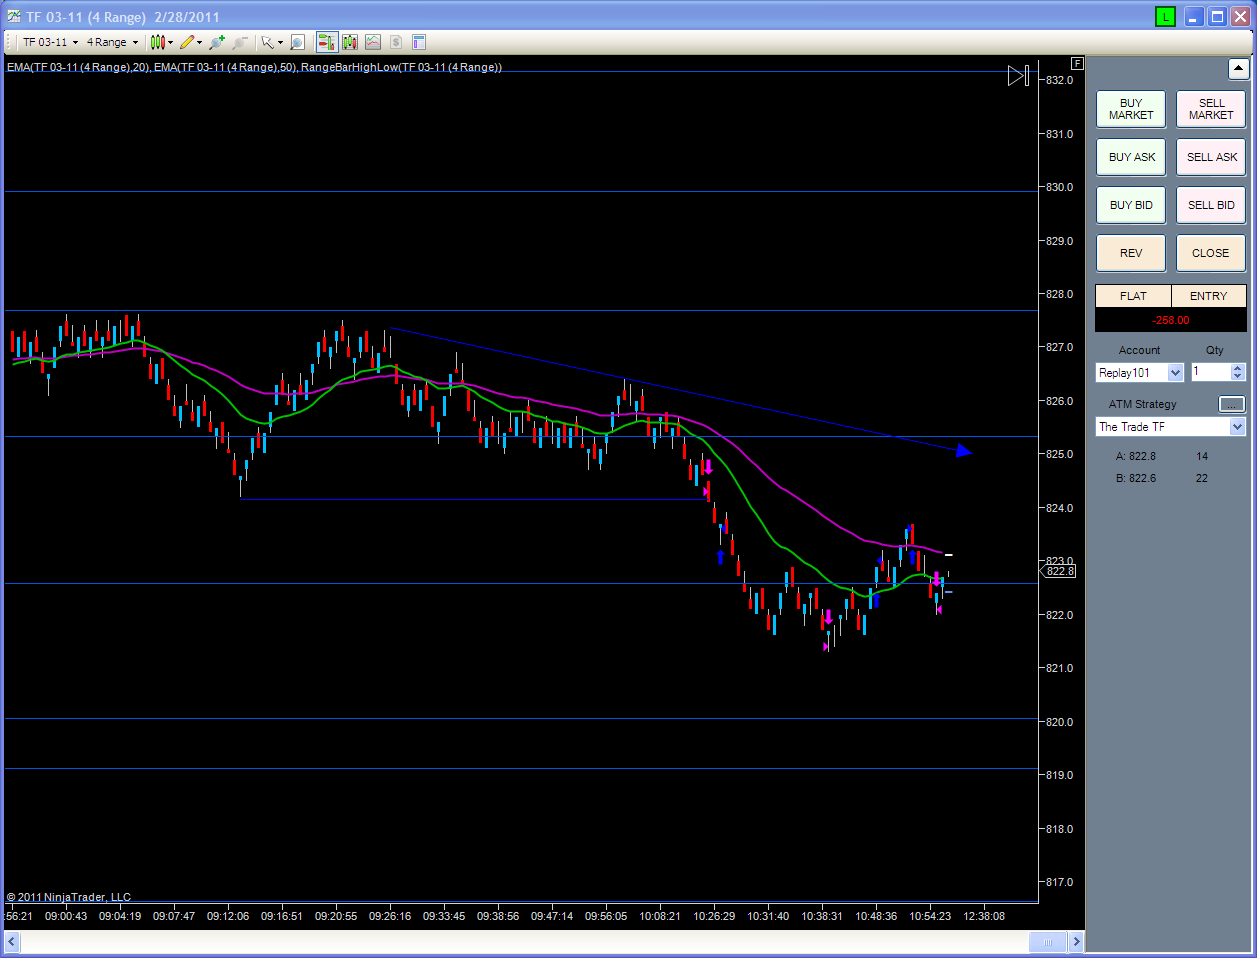The image size is (1257, 958).
Task: Click the zoom out magnifier icon
Action: [x=240, y=42]
